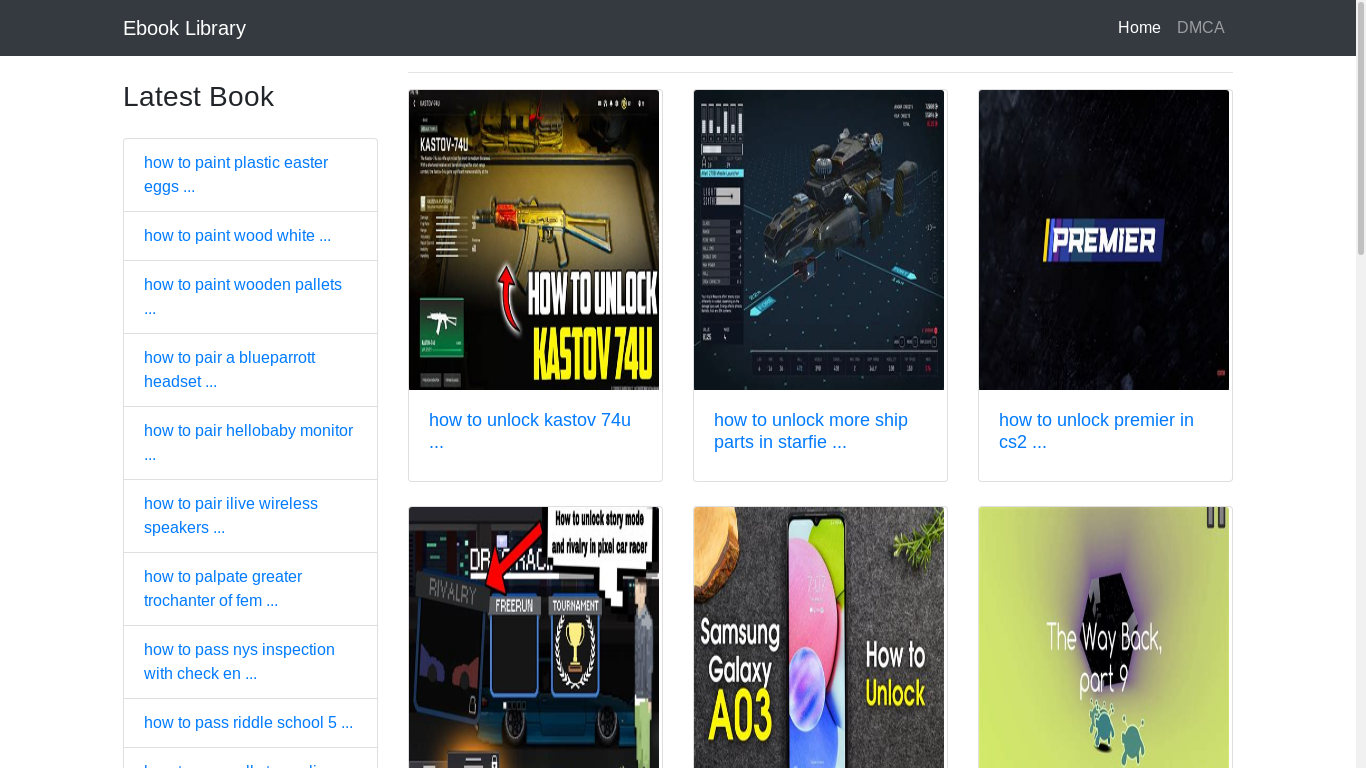
Task: Open 'how to pair hellobaby monitor' link
Action: pos(248,443)
